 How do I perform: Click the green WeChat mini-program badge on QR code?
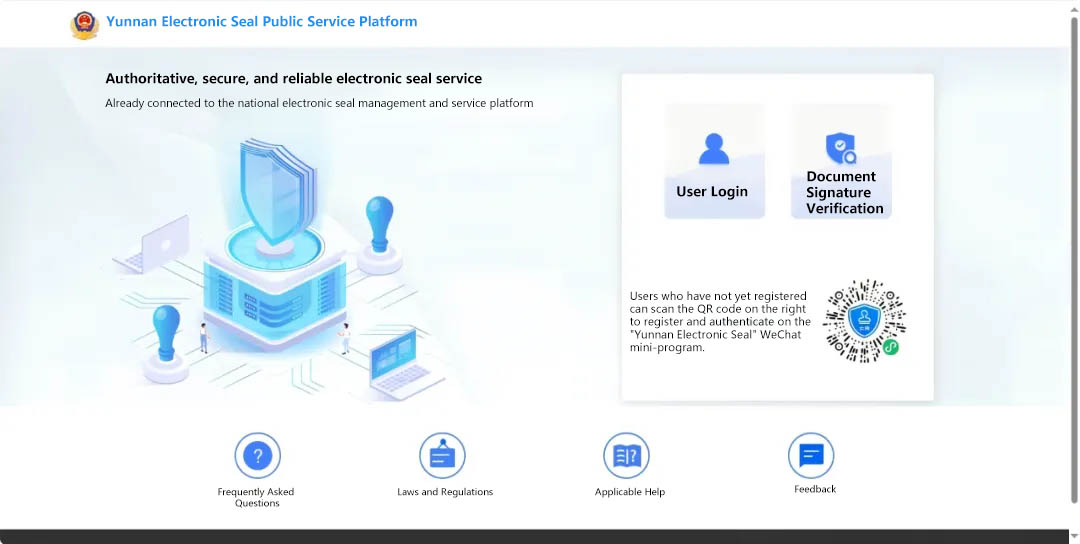[x=890, y=347]
